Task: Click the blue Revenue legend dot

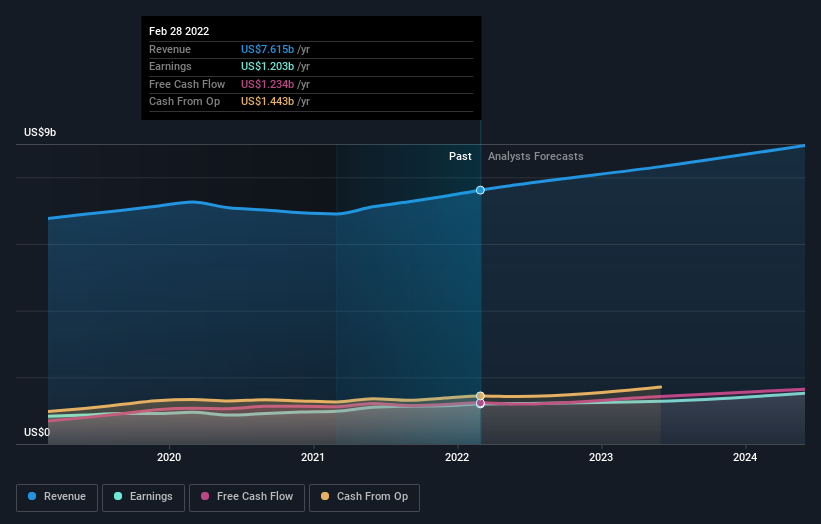Action: pos(32,496)
